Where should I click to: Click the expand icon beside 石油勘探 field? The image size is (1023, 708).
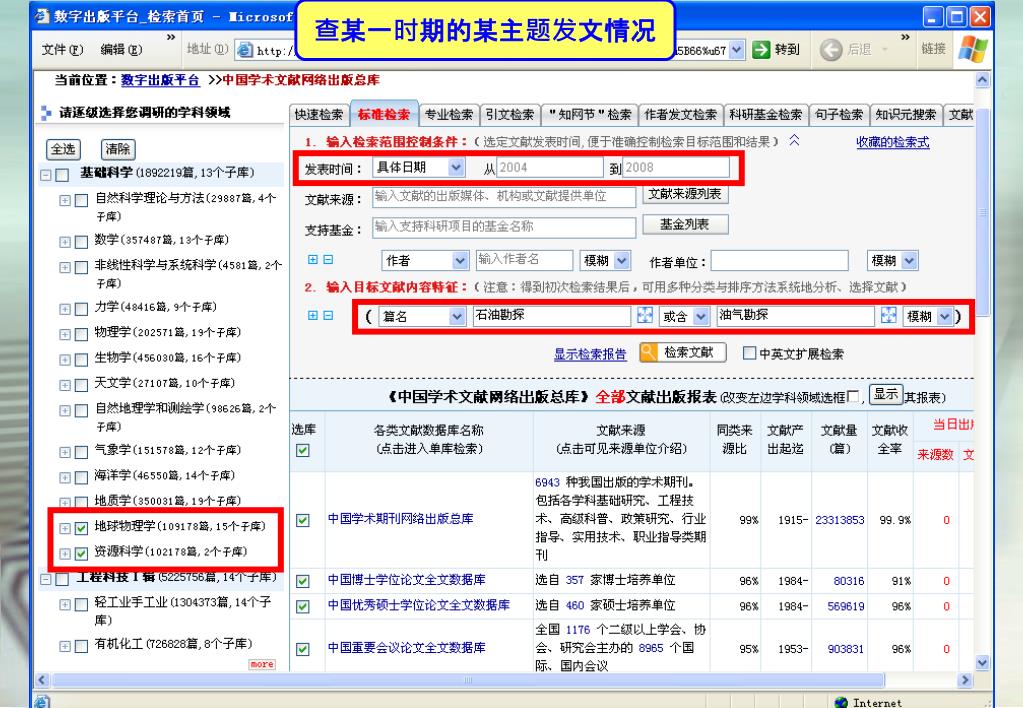645,315
